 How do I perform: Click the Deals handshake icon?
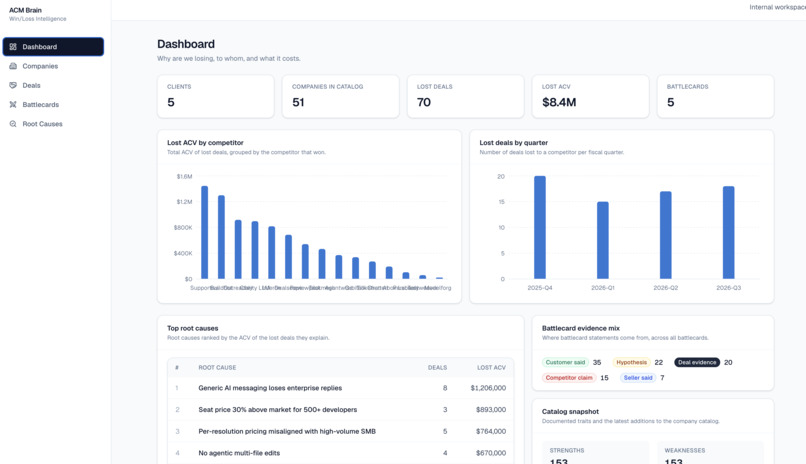click(x=13, y=85)
